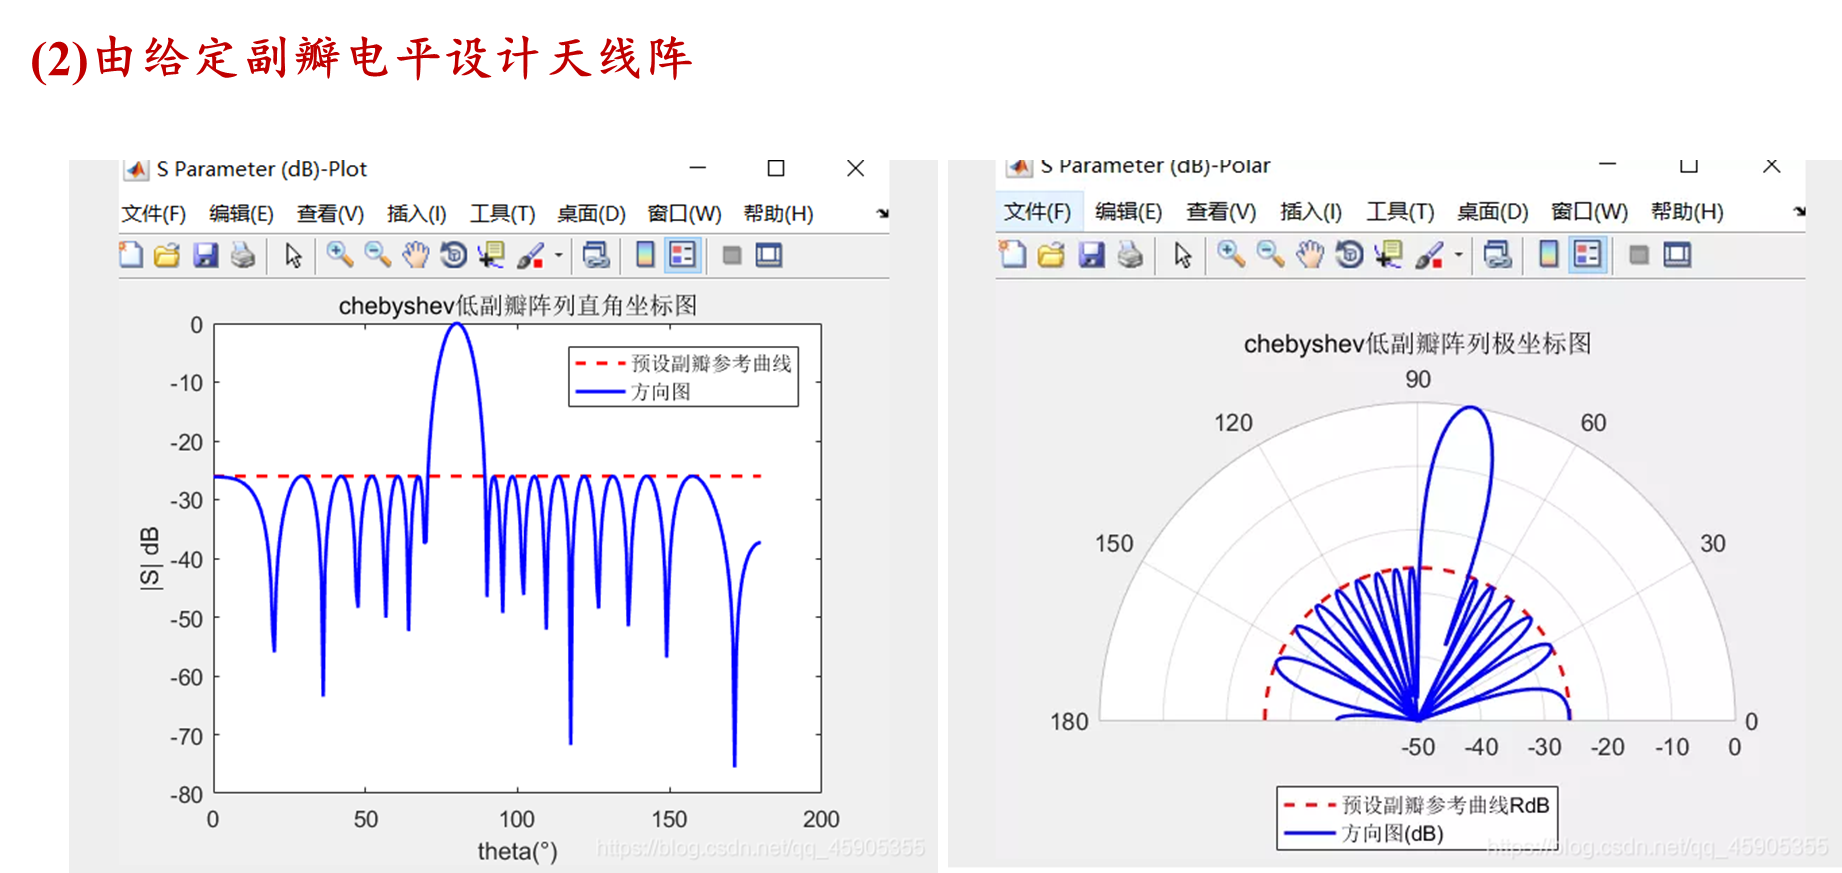Open 编辑(E) menu in Plot window
Viewport: 1842px width, 873px height.
[241, 214]
